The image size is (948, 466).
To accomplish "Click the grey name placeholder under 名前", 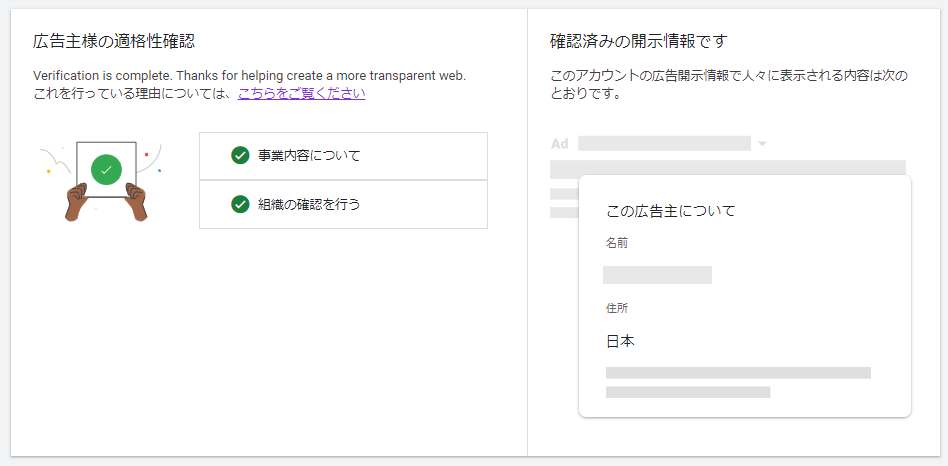I will 657,274.
